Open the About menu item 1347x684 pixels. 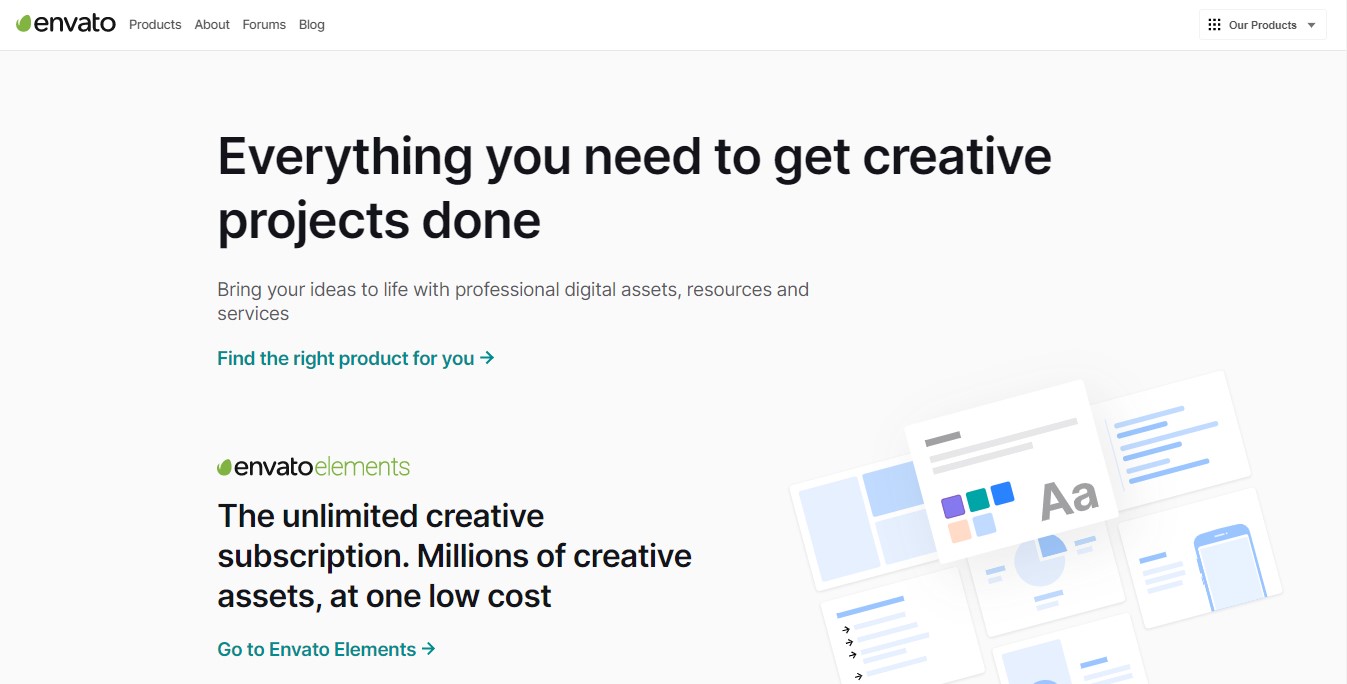(212, 25)
